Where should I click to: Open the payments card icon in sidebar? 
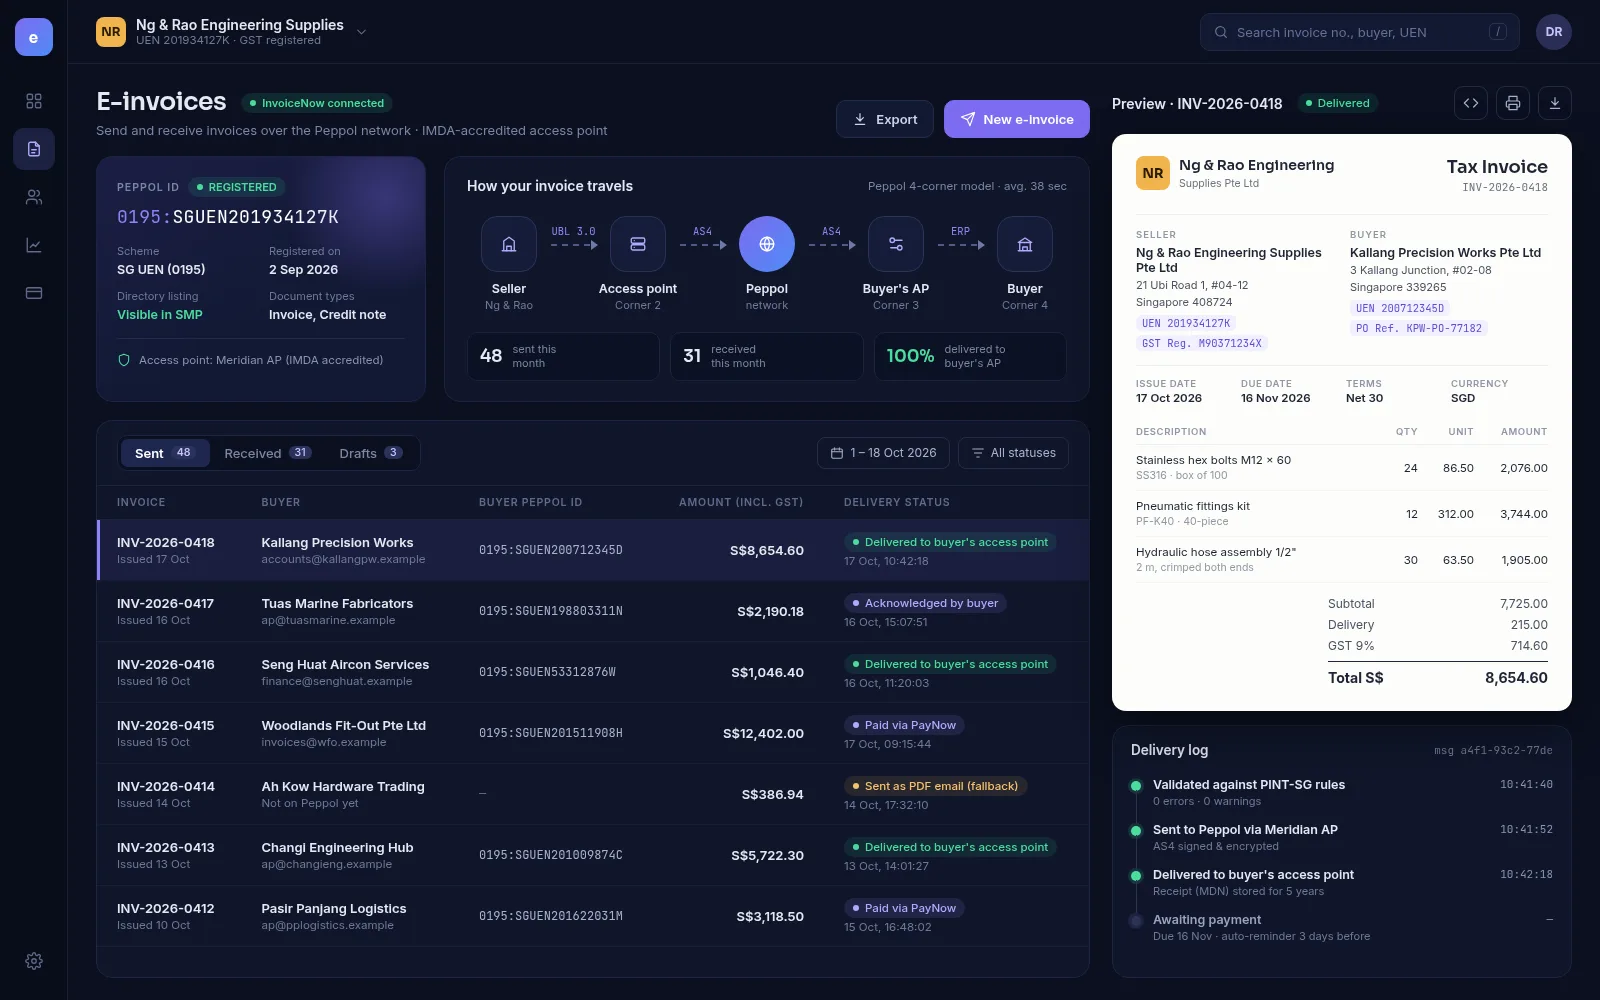point(34,293)
